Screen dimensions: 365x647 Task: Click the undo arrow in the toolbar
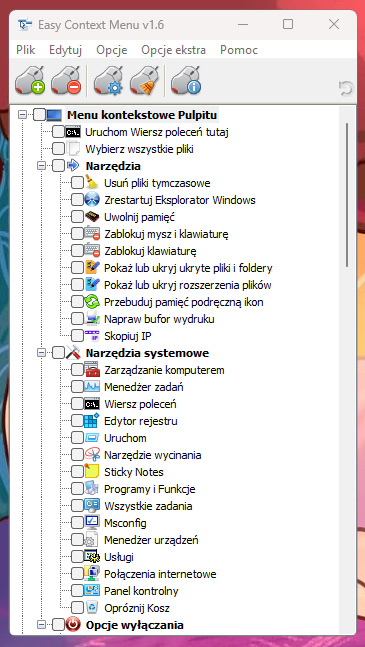[x=346, y=88]
